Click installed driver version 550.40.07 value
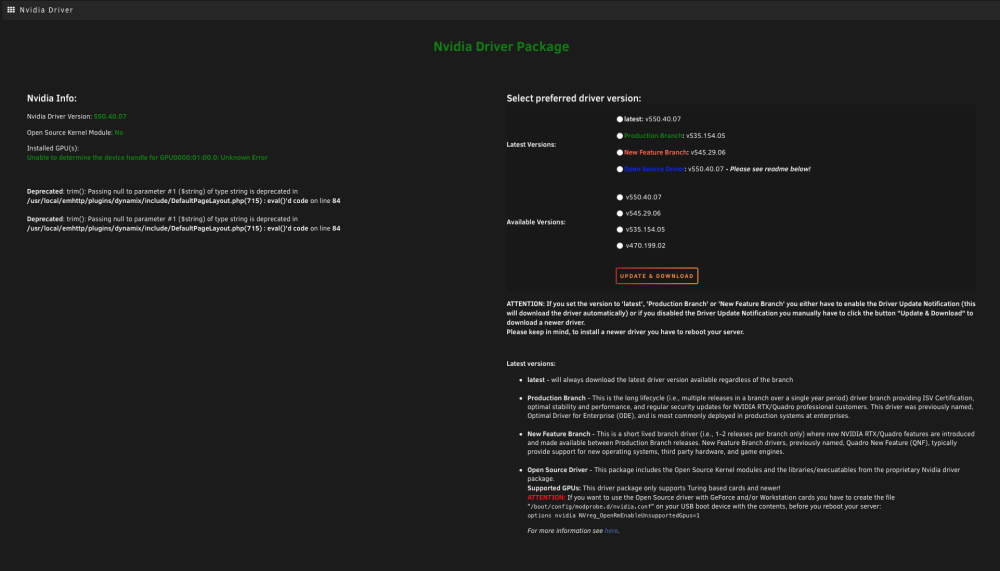The width and height of the screenshot is (1000, 571). (x=110, y=117)
